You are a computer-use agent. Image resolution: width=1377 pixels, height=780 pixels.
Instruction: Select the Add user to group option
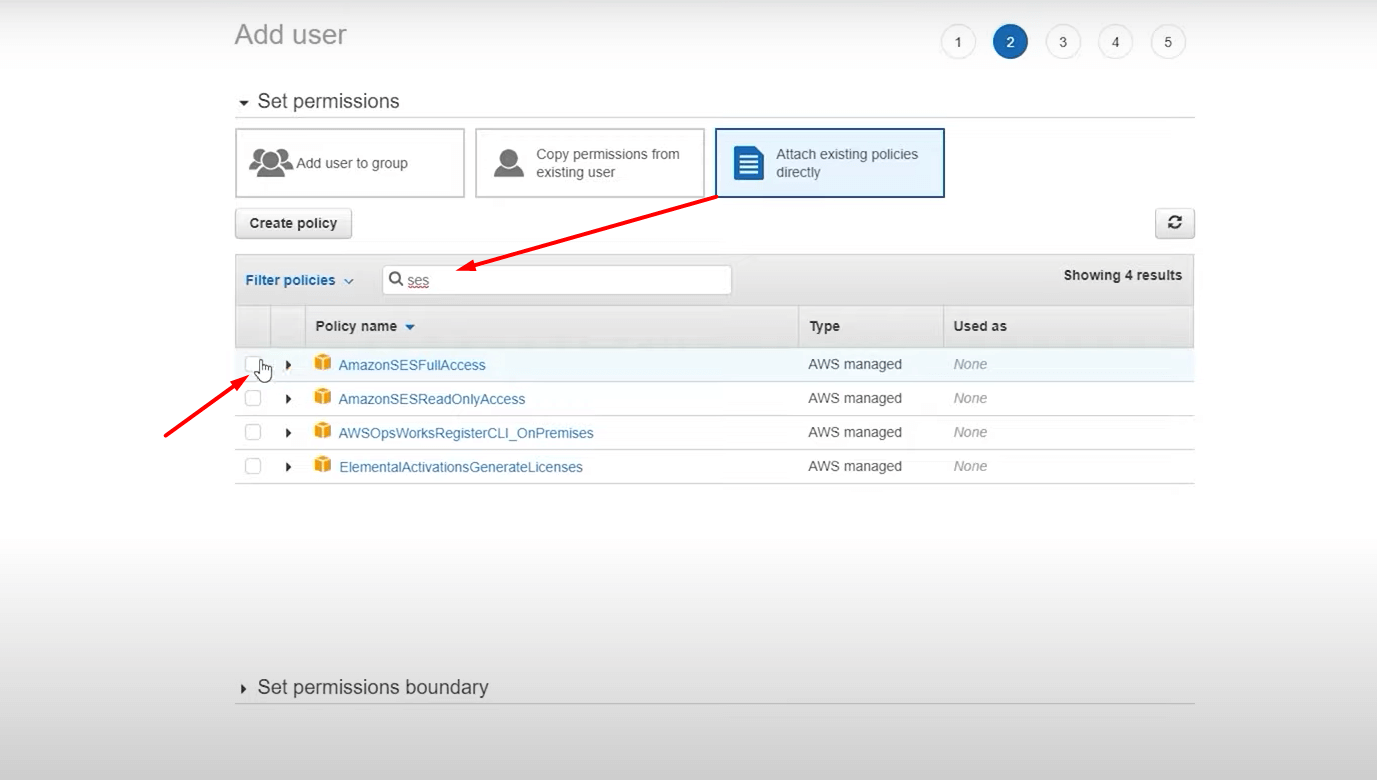click(x=350, y=163)
